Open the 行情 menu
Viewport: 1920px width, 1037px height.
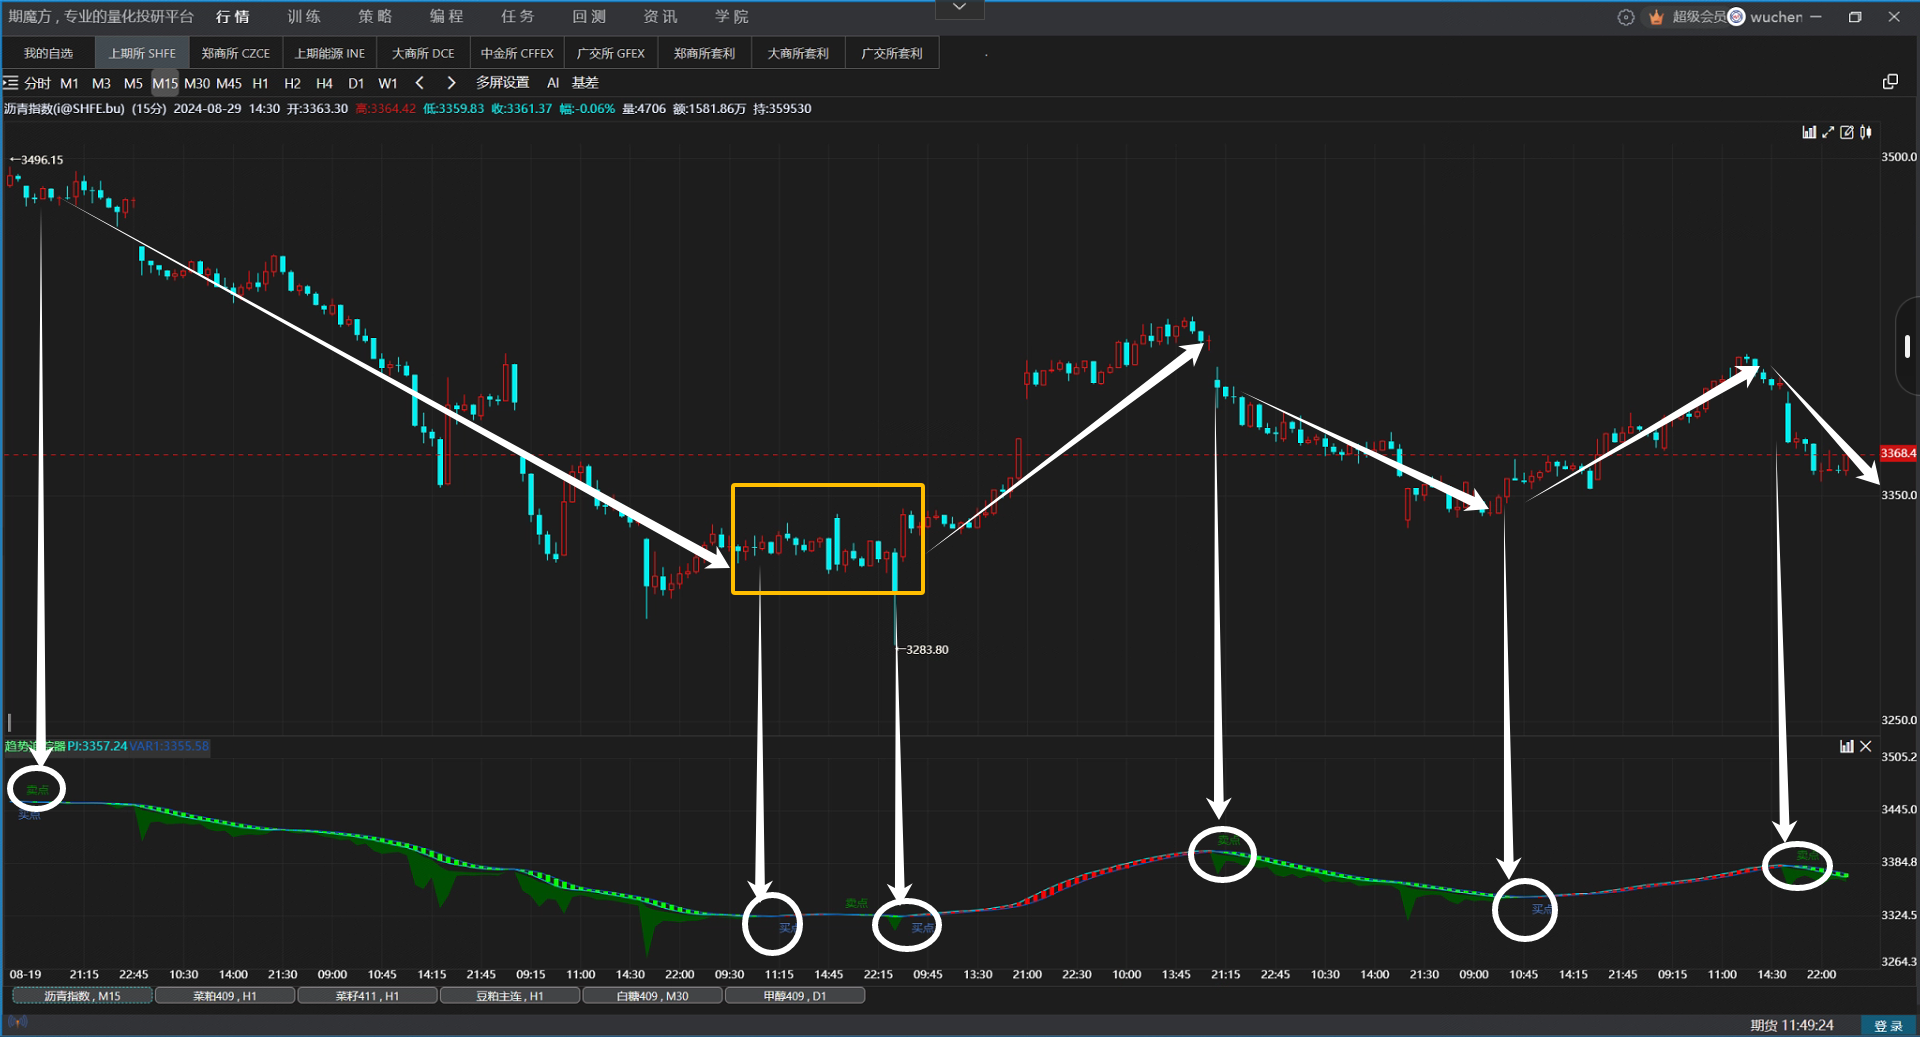[x=233, y=17]
